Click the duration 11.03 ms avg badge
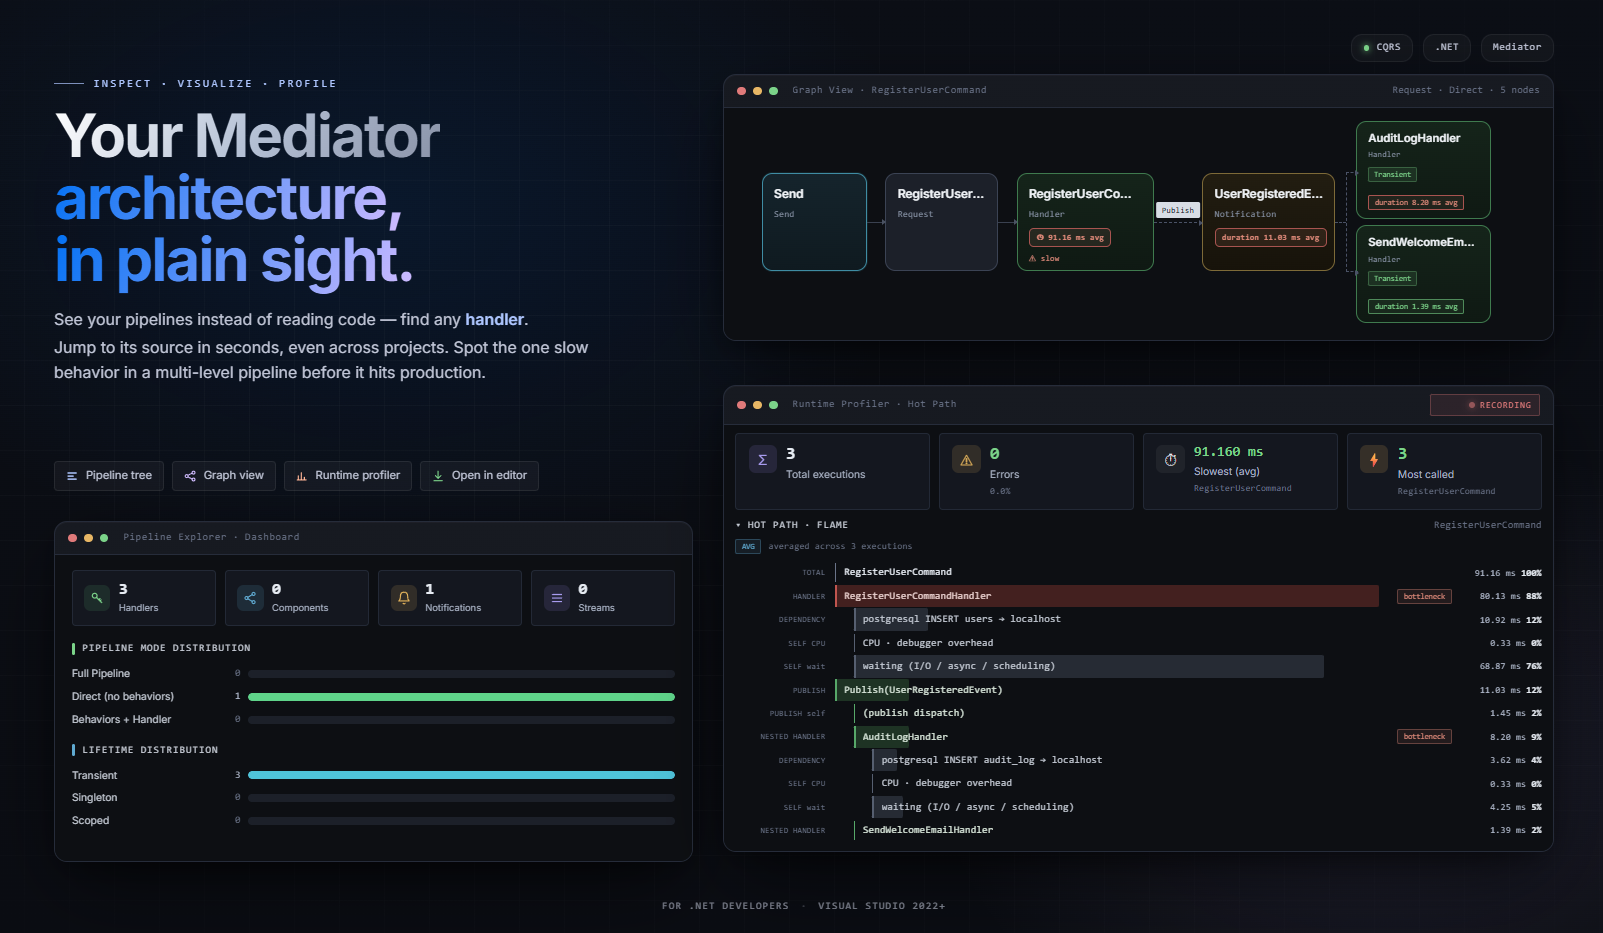This screenshot has width=1603, height=933. (x=1270, y=238)
